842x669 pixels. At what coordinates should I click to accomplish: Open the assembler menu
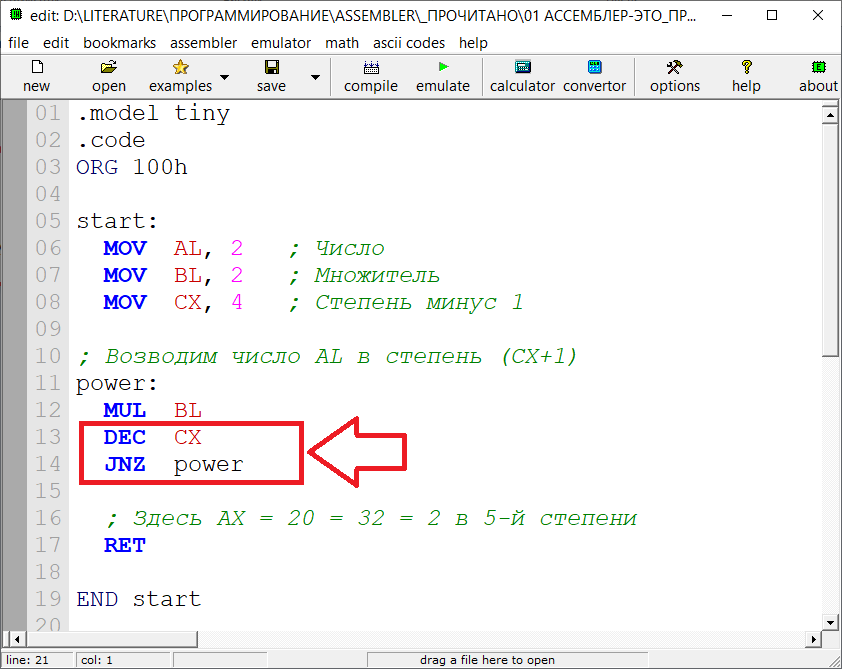(x=204, y=43)
